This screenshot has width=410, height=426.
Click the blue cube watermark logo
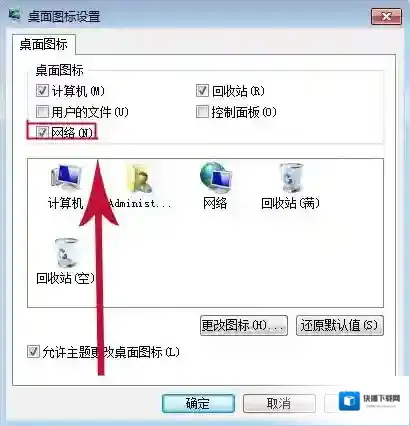349,401
